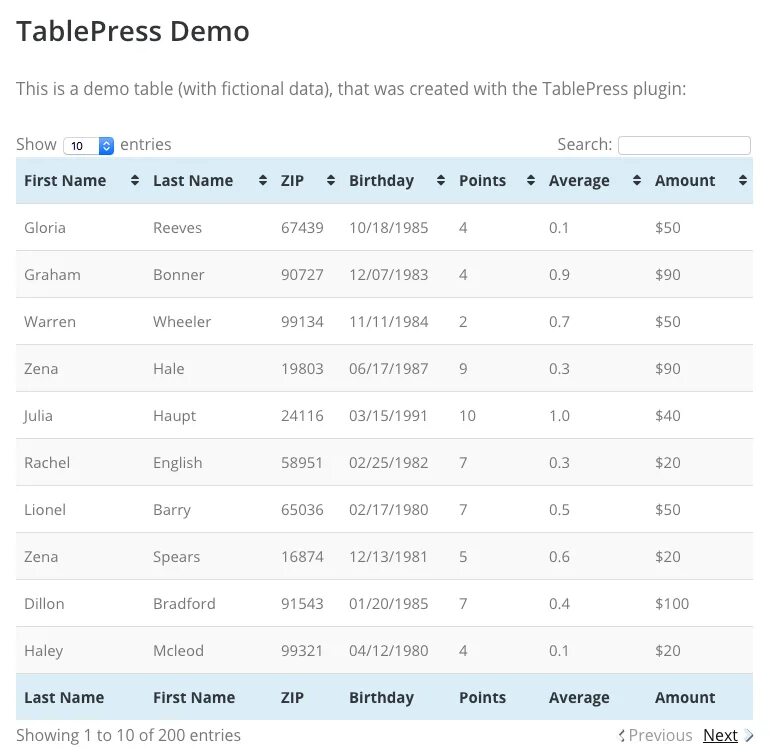The image size is (770, 753).
Task: Click the chevron beside Next
Action: pos(749,735)
